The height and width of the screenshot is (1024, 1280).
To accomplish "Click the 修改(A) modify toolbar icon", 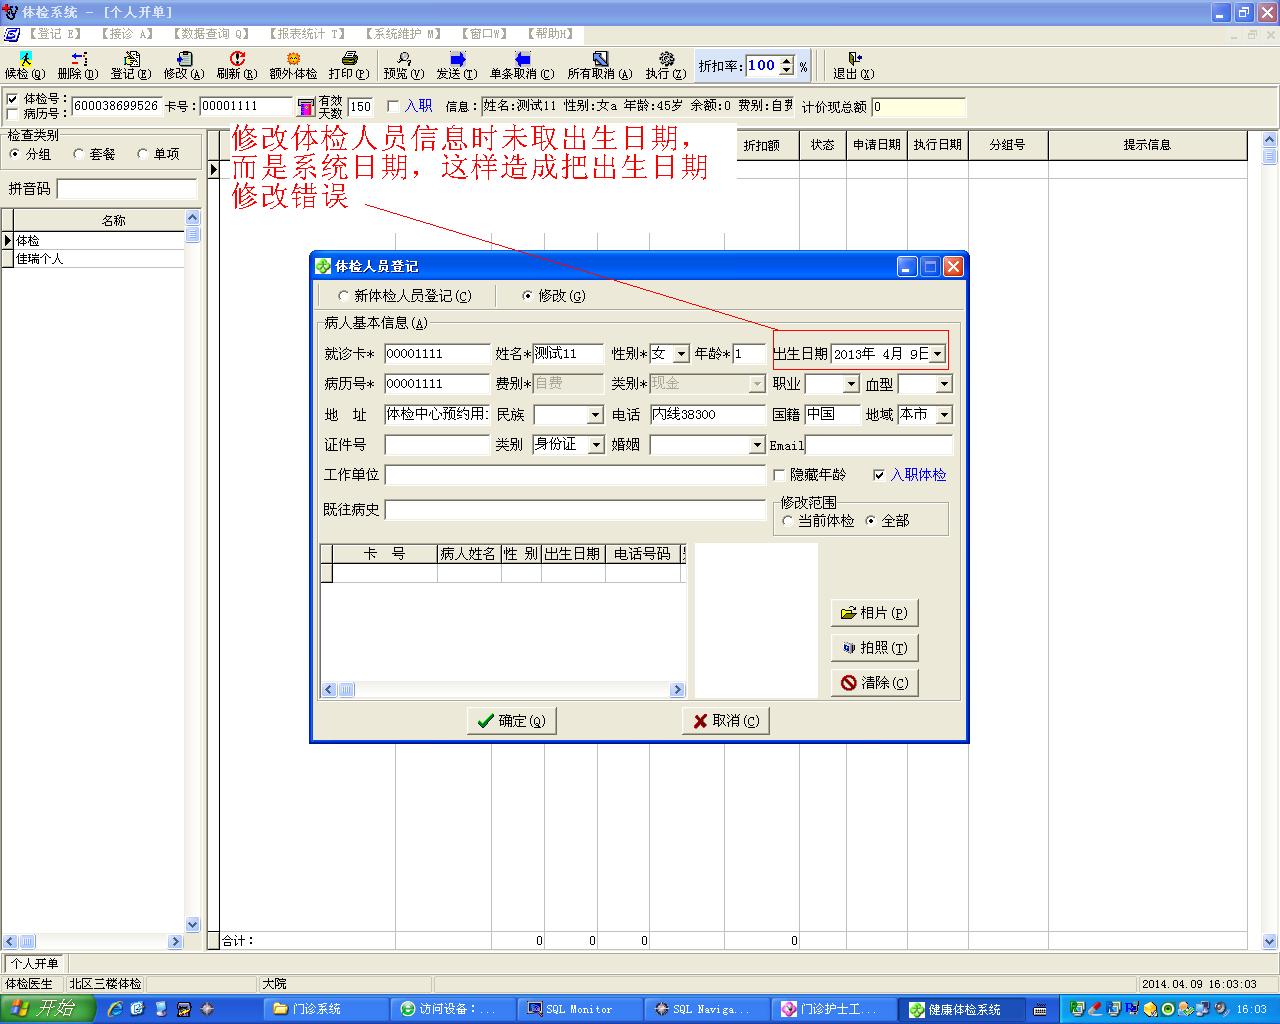I will pos(184,66).
